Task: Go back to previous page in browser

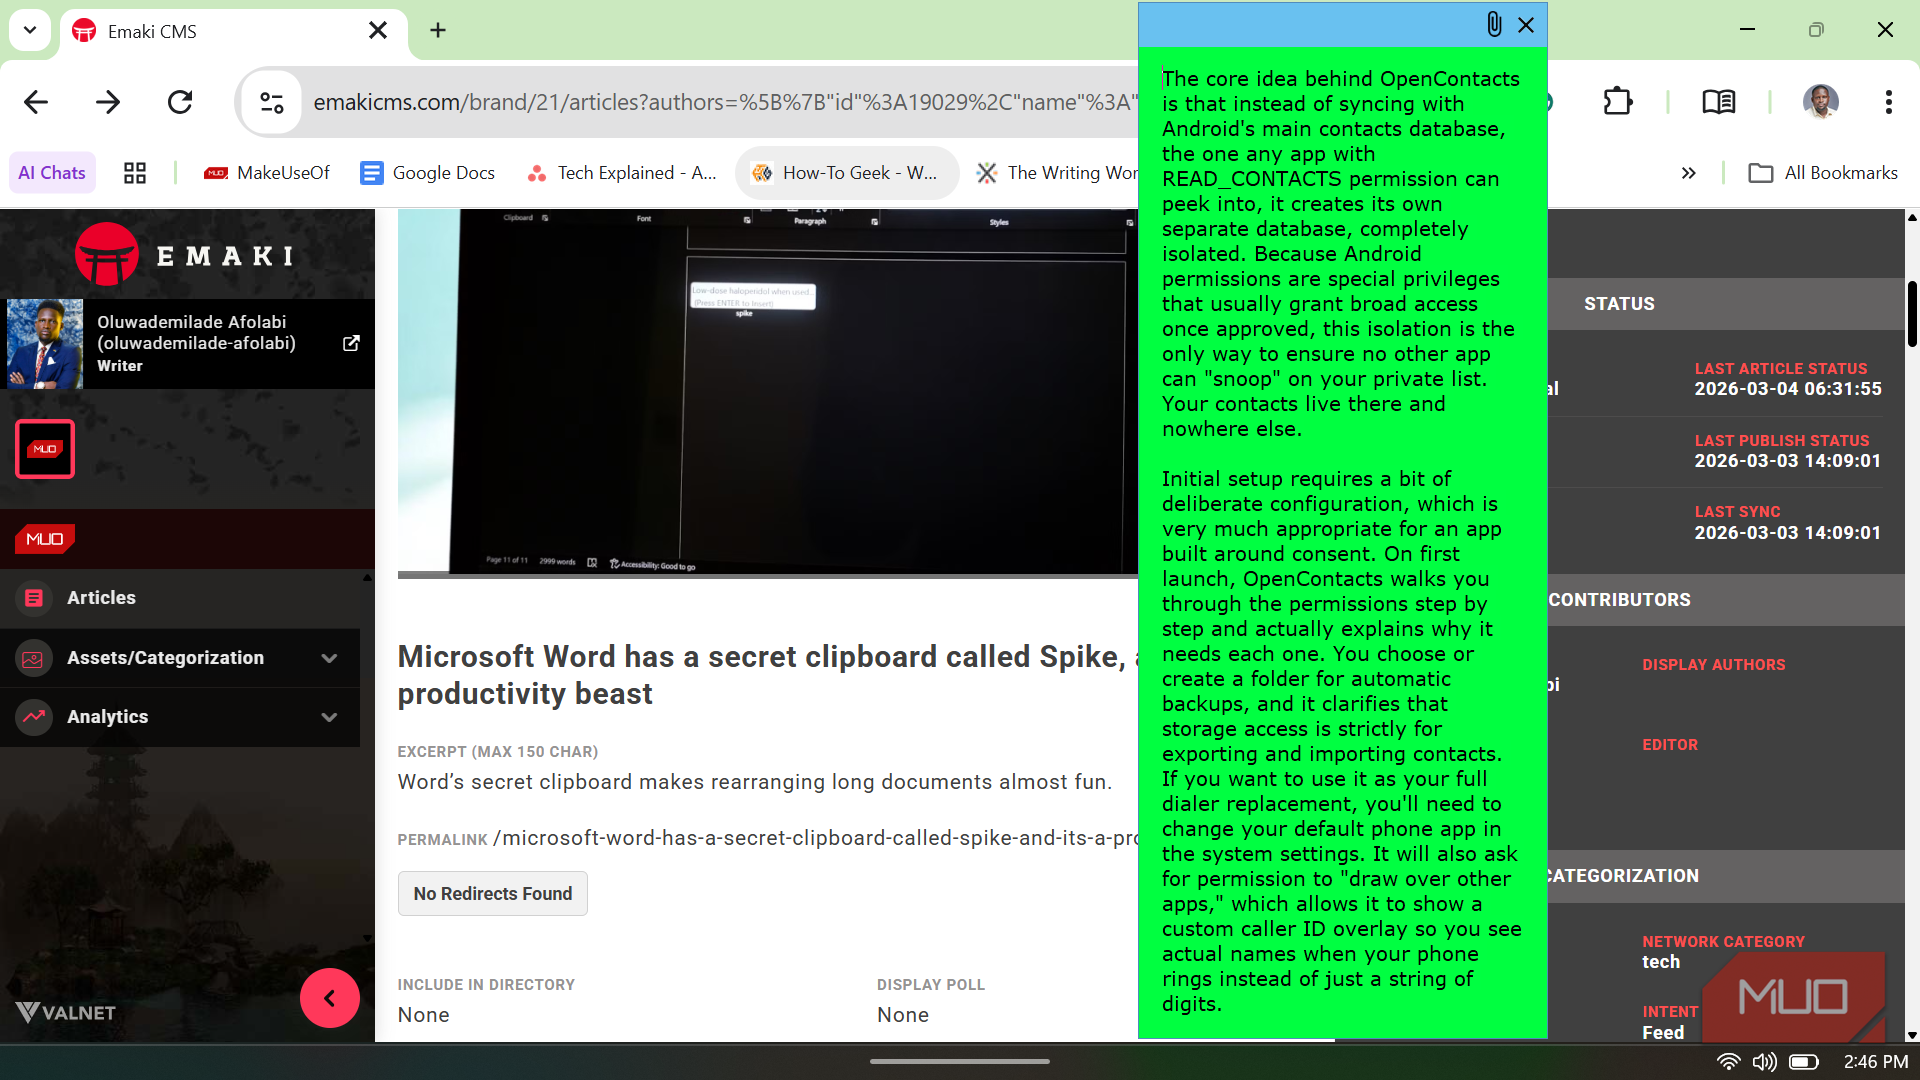Action: 36,102
